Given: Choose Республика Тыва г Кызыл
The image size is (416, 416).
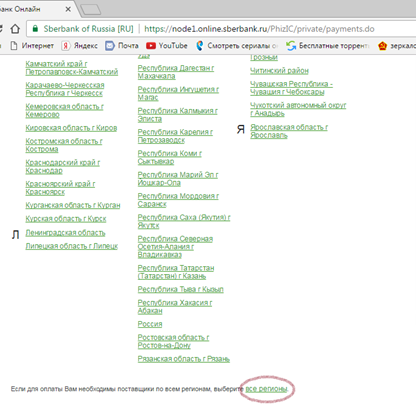Looking at the screenshot, I should 181,289.
